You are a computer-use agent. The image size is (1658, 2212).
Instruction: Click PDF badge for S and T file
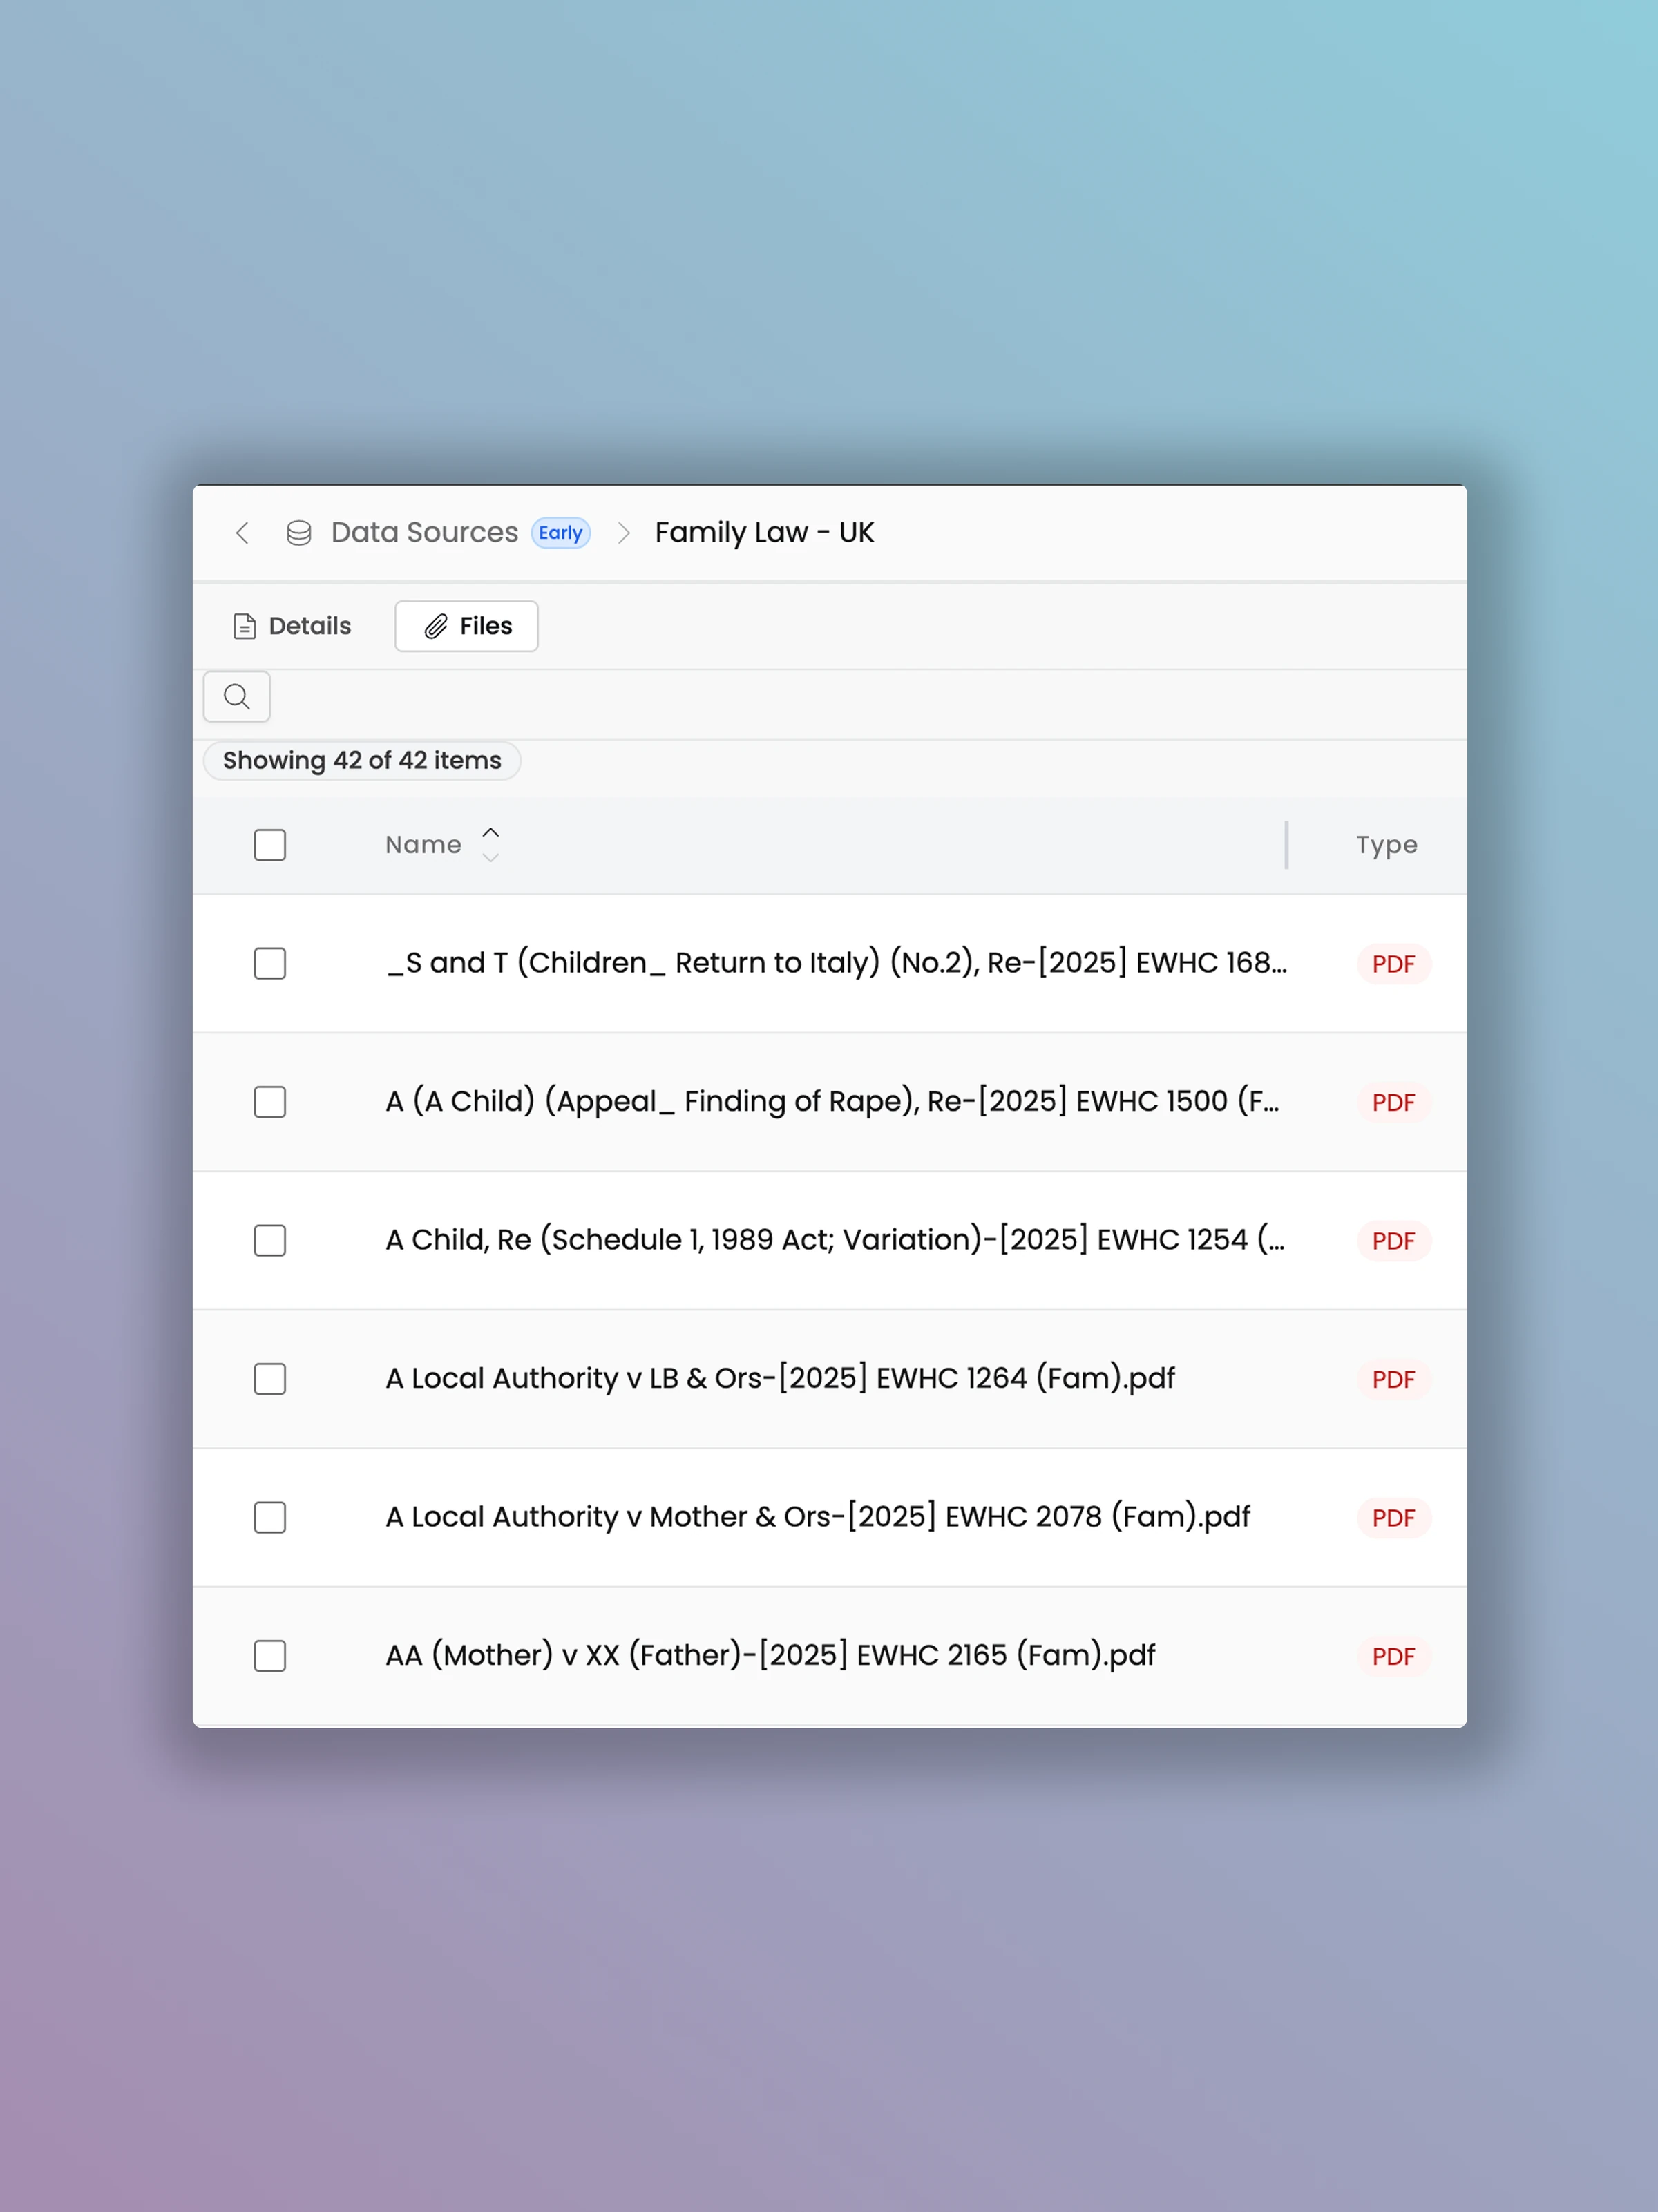click(x=1393, y=964)
